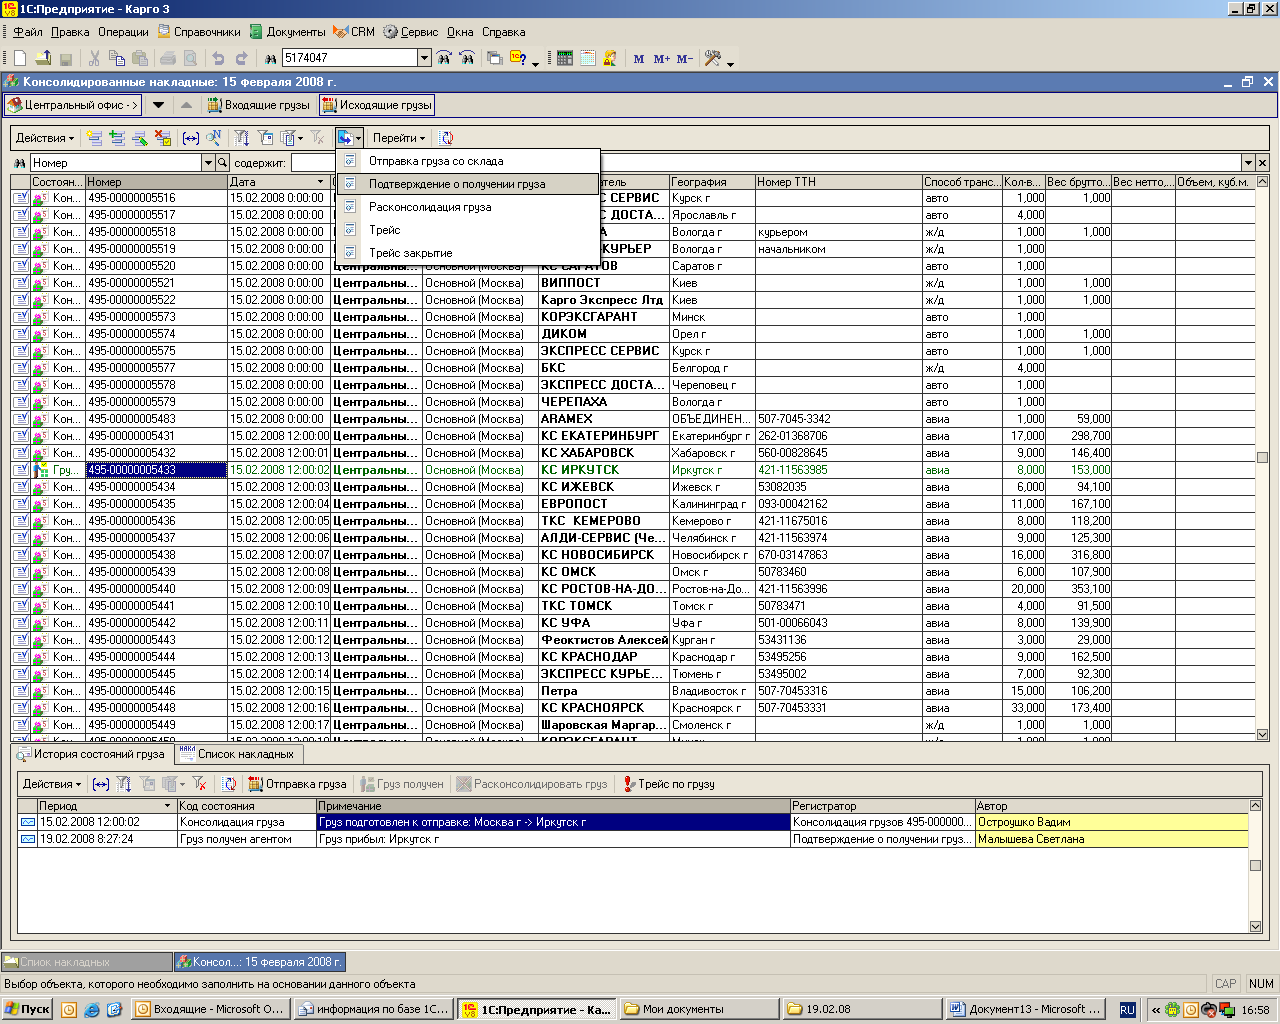This screenshot has width=1280, height=1024.
Task: Toggle the Входящие грузы view button
Action: click(259, 105)
